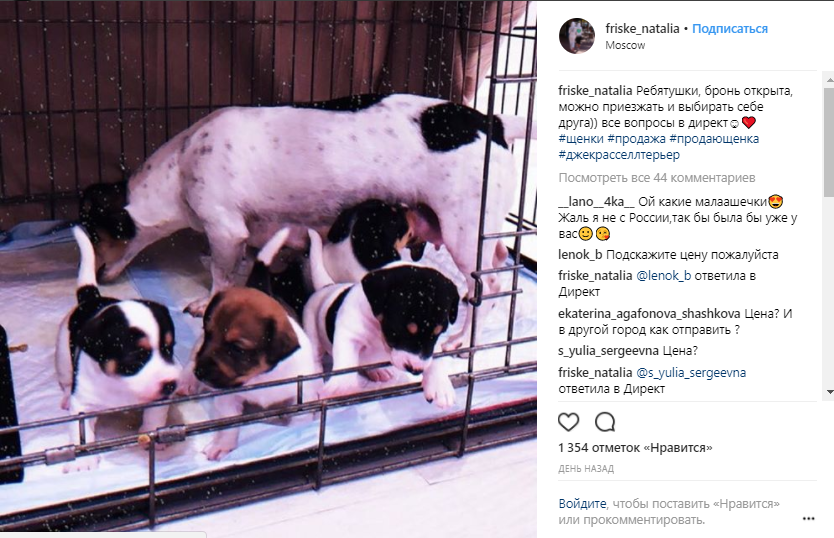
Task: Click the Войдите login link
Action: coord(582,503)
